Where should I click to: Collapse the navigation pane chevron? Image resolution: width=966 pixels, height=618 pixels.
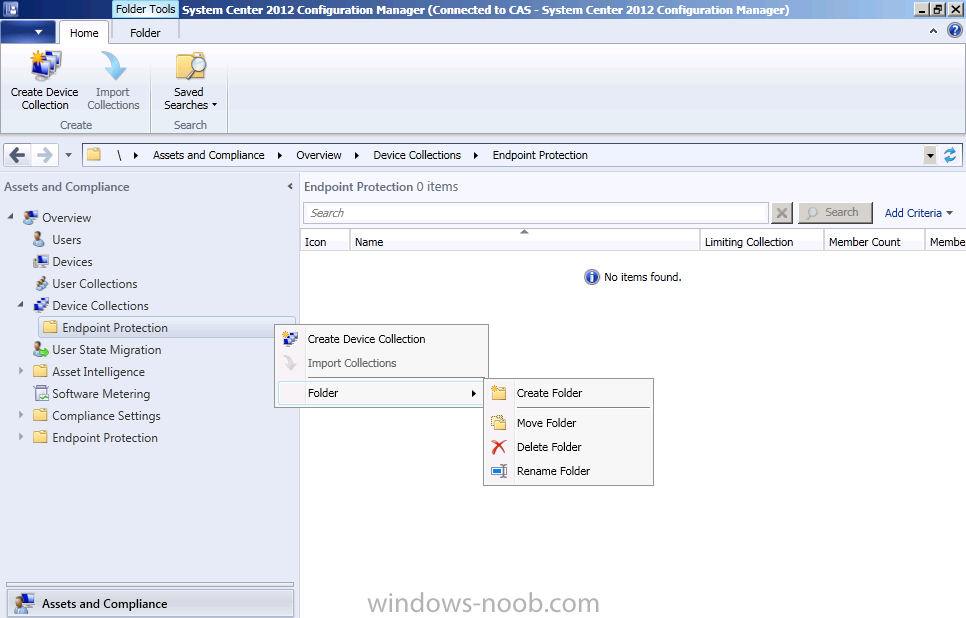[290, 186]
